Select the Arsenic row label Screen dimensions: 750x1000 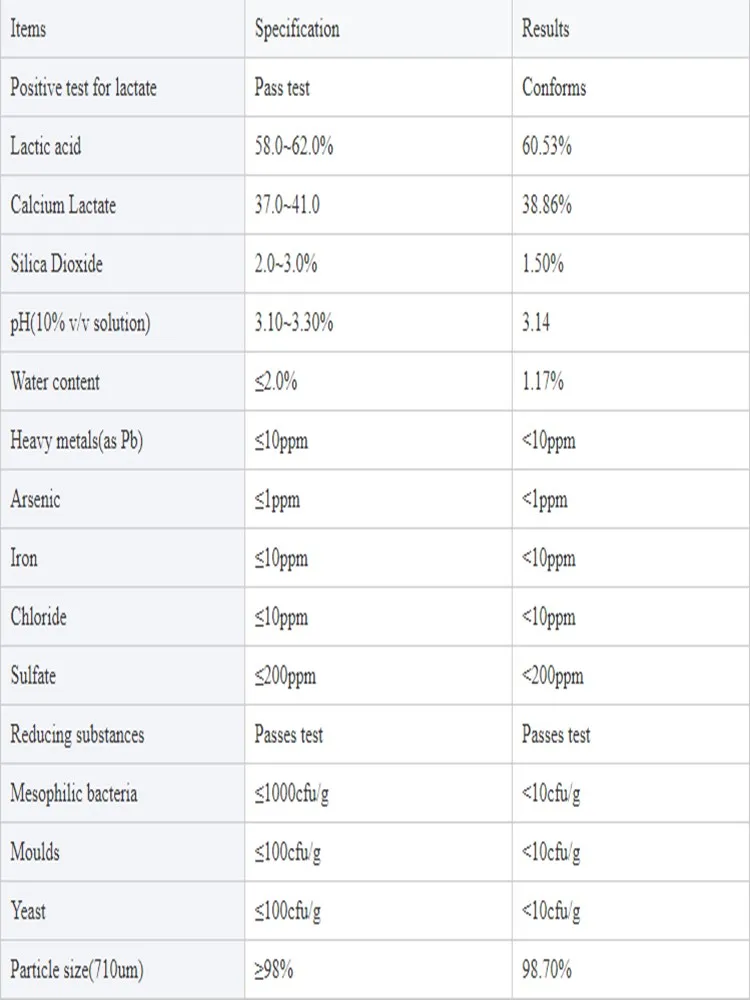[x=35, y=499]
